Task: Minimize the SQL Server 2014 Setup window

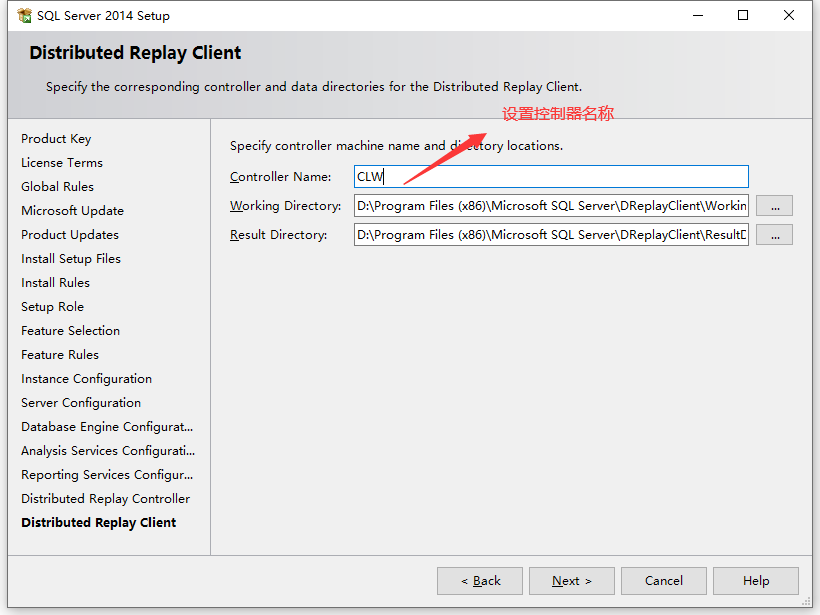Action: click(x=698, y=16)
